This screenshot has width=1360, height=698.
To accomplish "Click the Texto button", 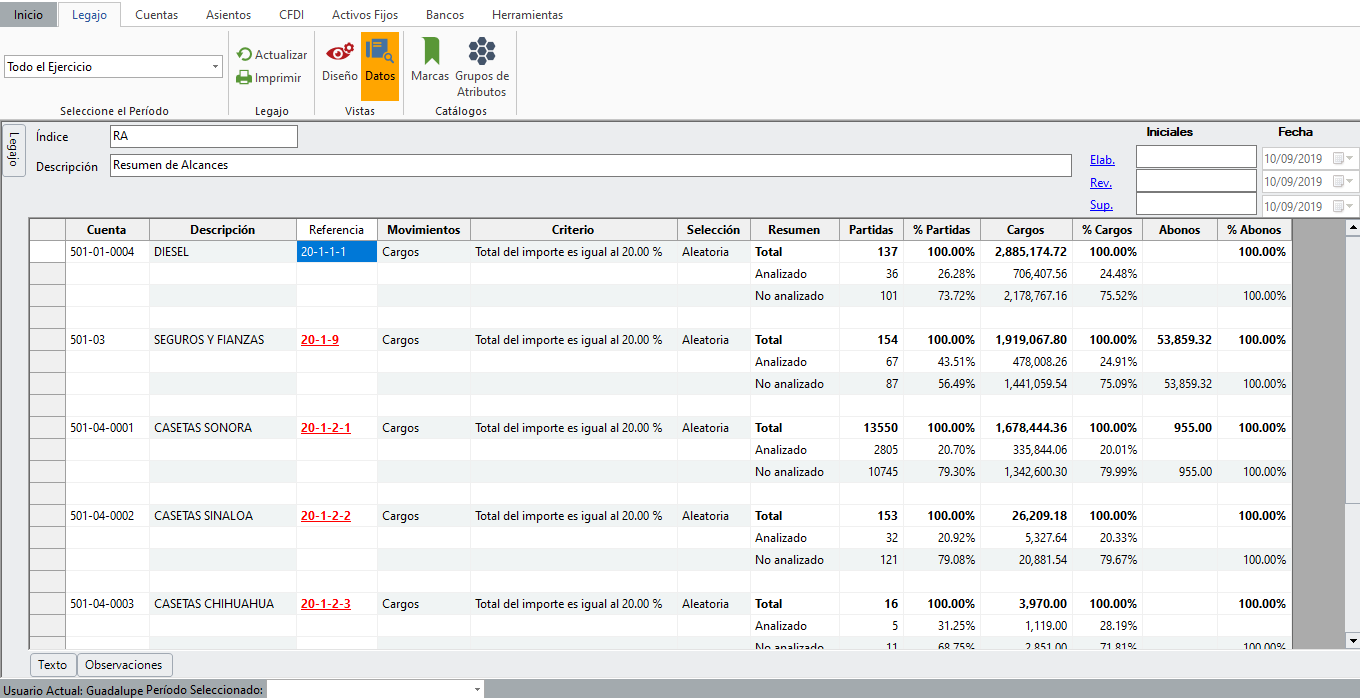I will 52,665.
